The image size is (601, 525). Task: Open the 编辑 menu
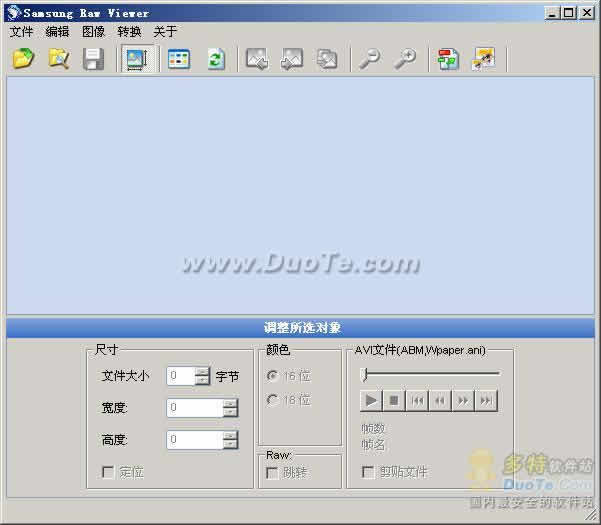click(57, 31)
